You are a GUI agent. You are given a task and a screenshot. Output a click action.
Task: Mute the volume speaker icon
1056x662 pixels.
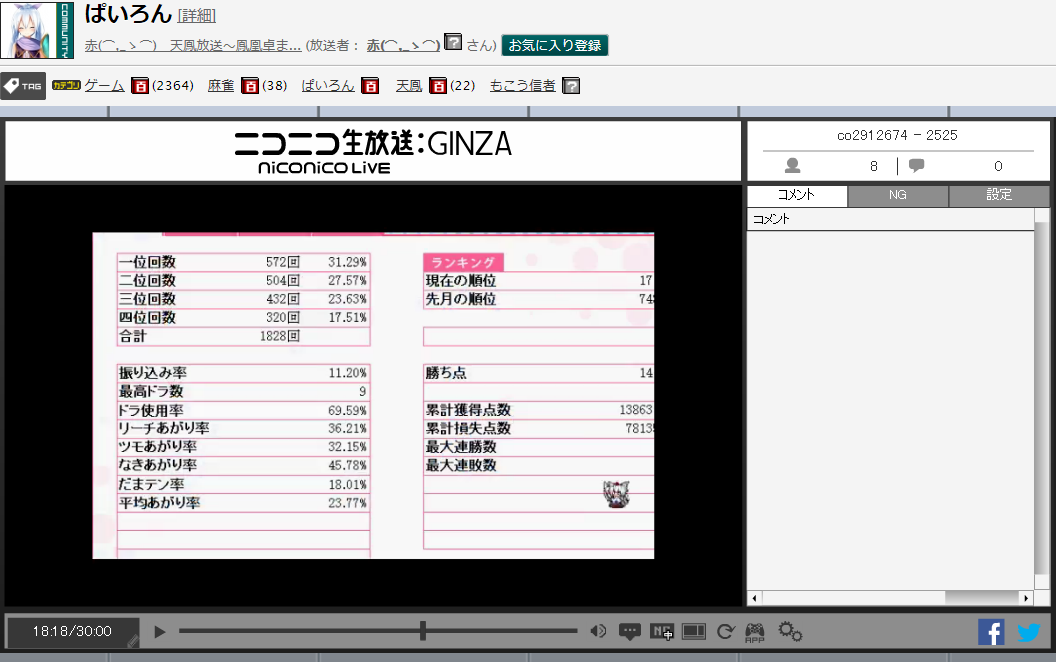[598, 631]
